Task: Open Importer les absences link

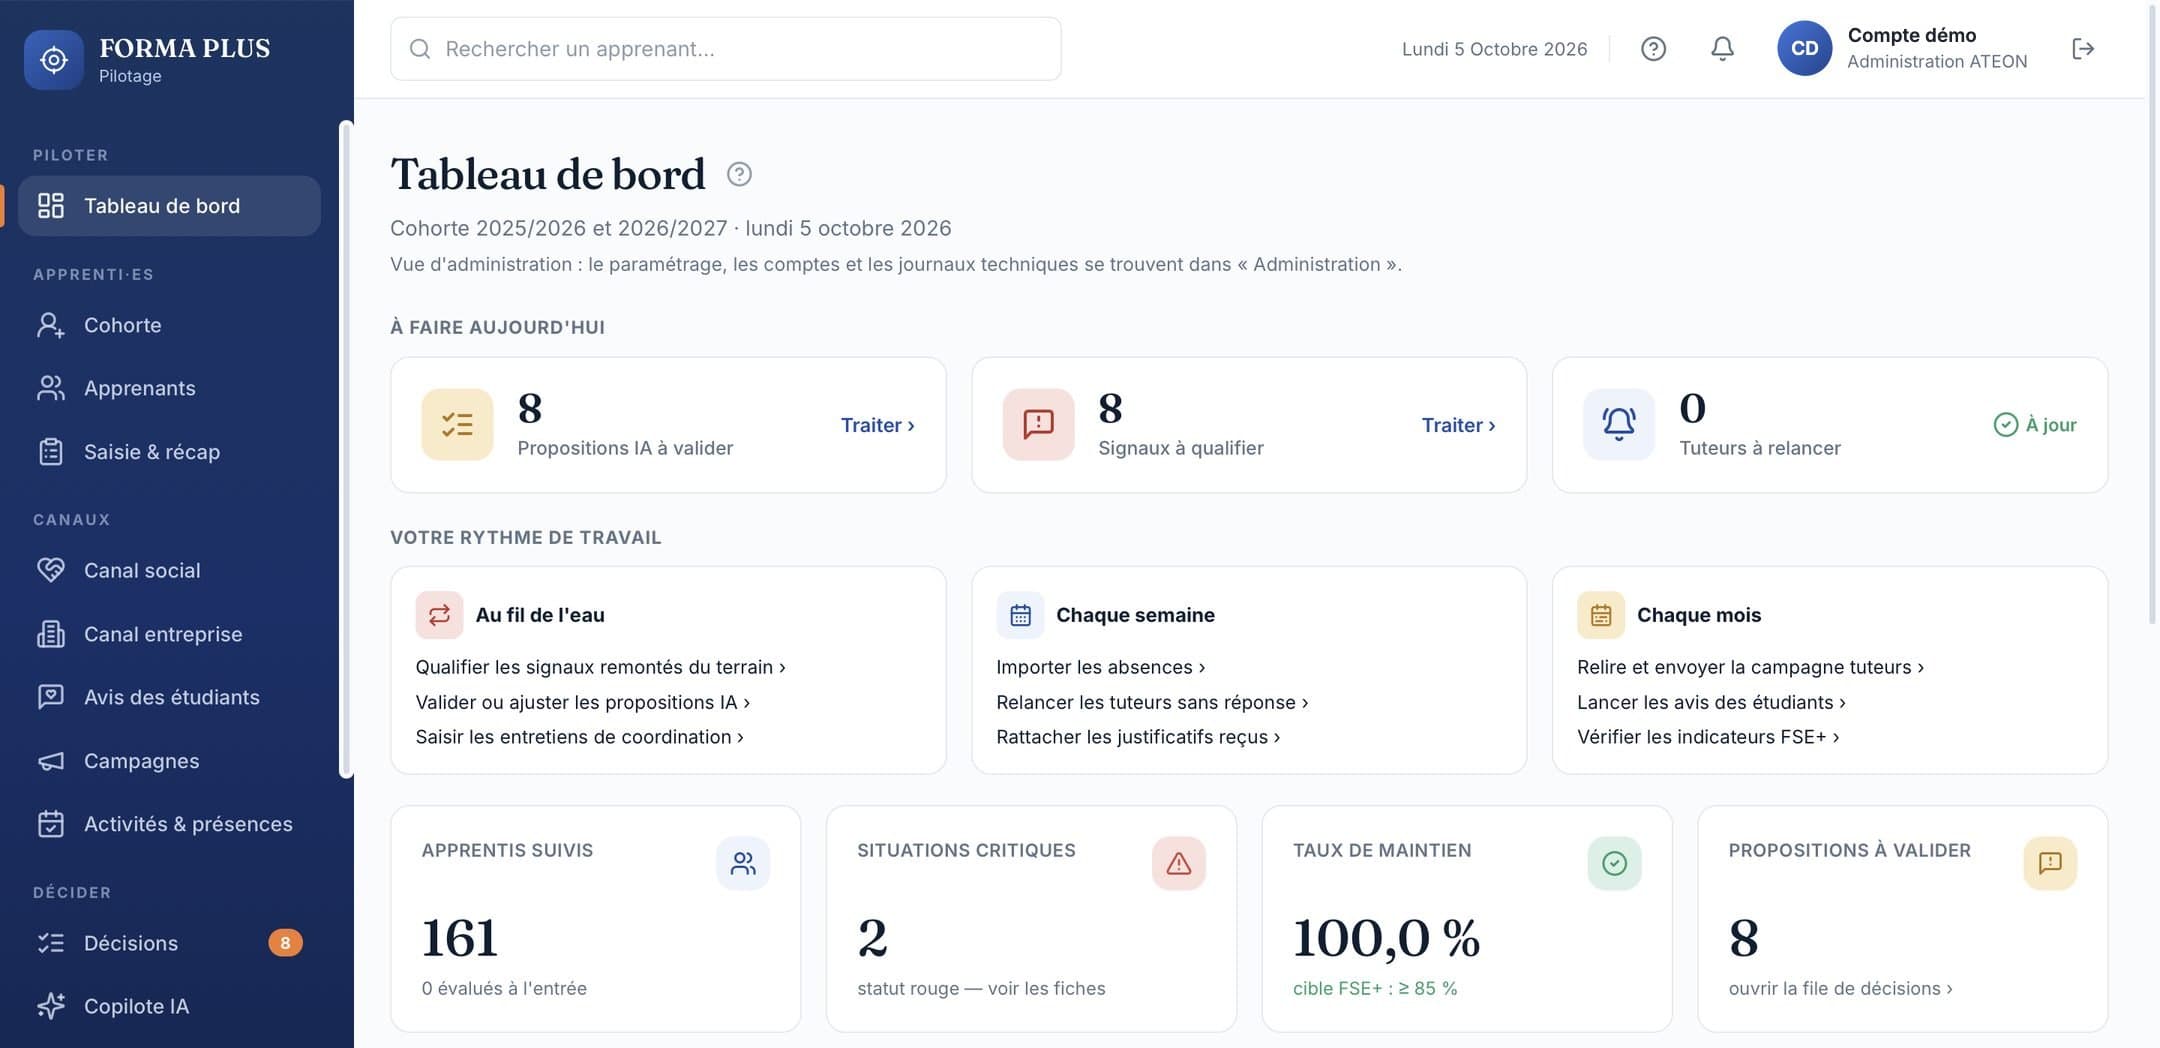Action: (x=1100, y=667)
